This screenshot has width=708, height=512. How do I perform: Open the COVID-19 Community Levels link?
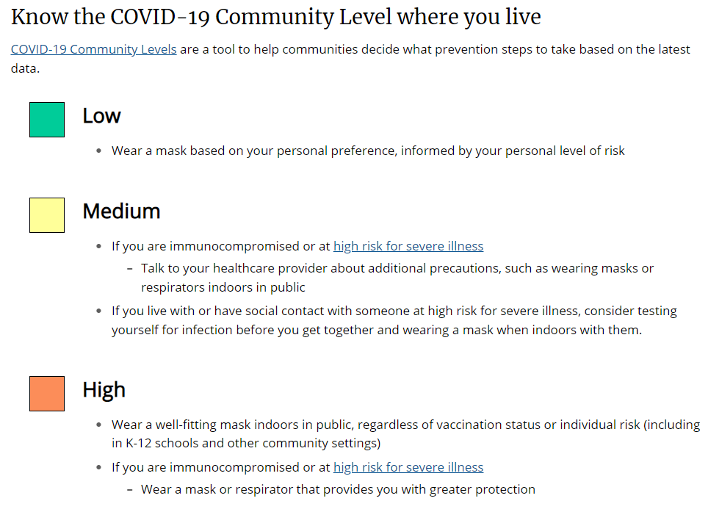(93, 49)
